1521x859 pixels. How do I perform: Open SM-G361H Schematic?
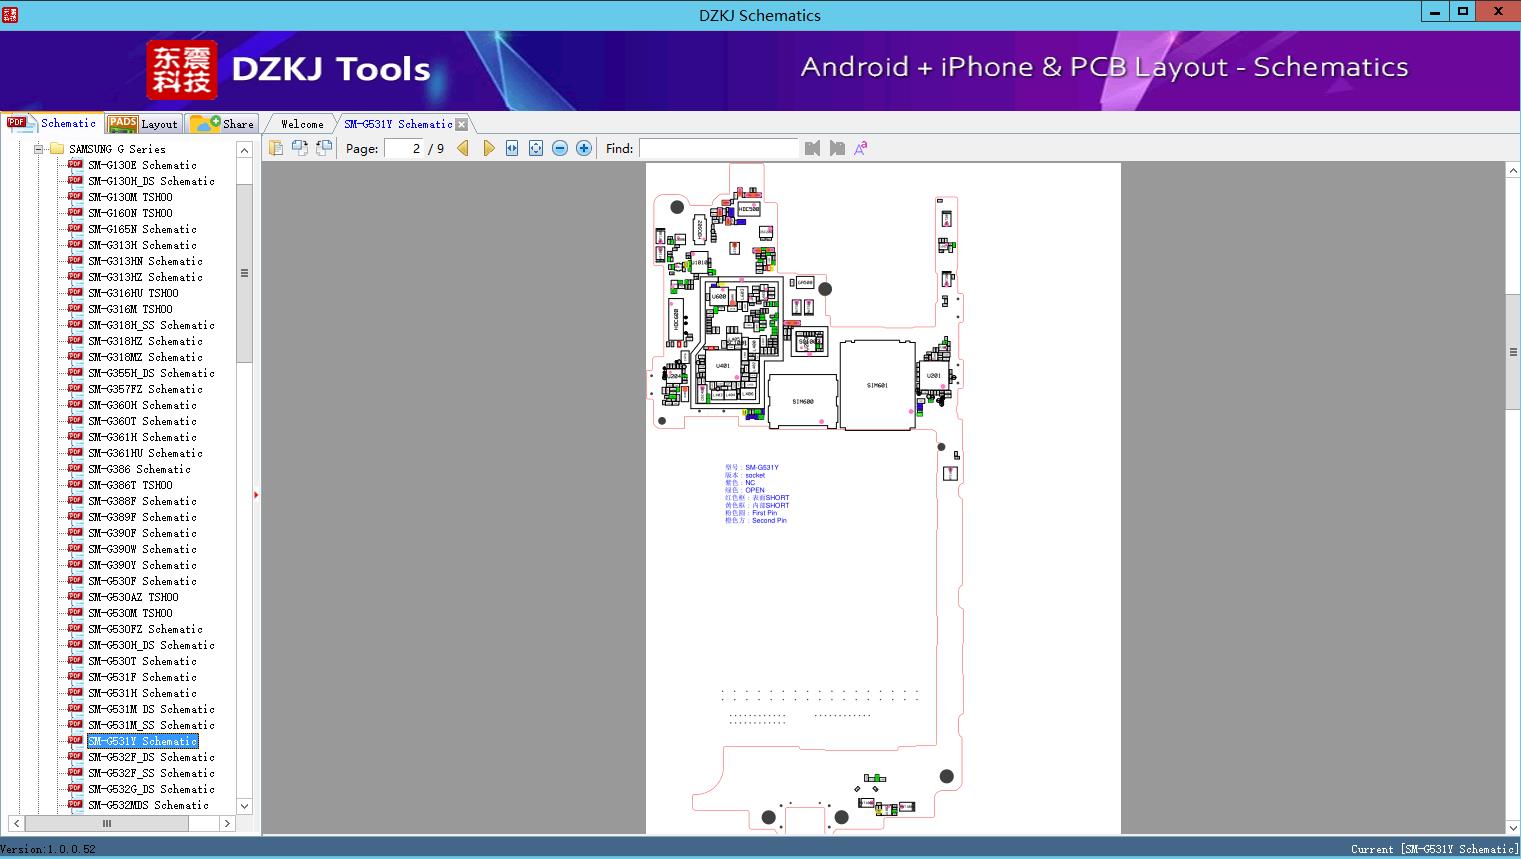[142, 437]
